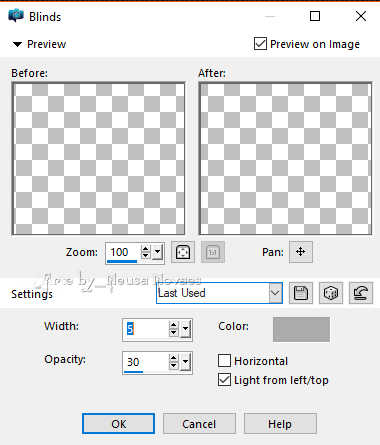Enable the Horizontal checkbox
This screenshot has height=445, width=380.
tap(224, 360)
